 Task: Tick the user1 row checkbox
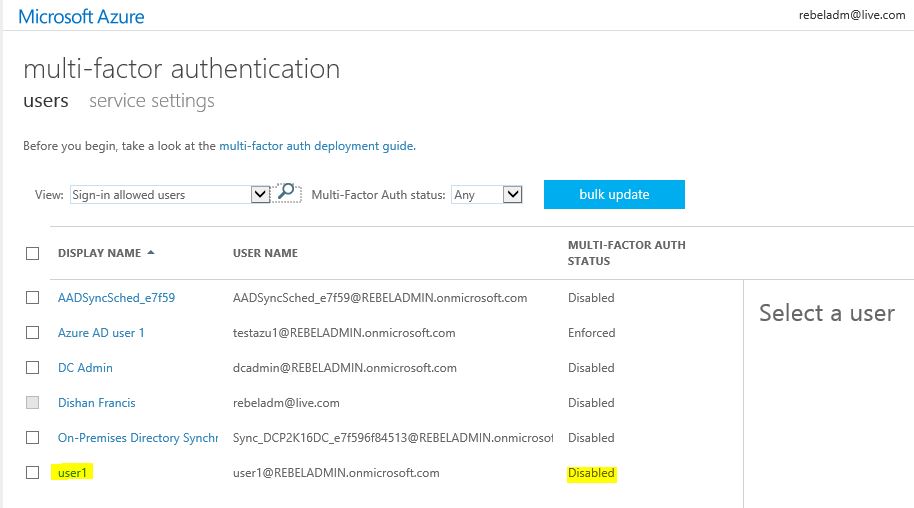[33, 472]
